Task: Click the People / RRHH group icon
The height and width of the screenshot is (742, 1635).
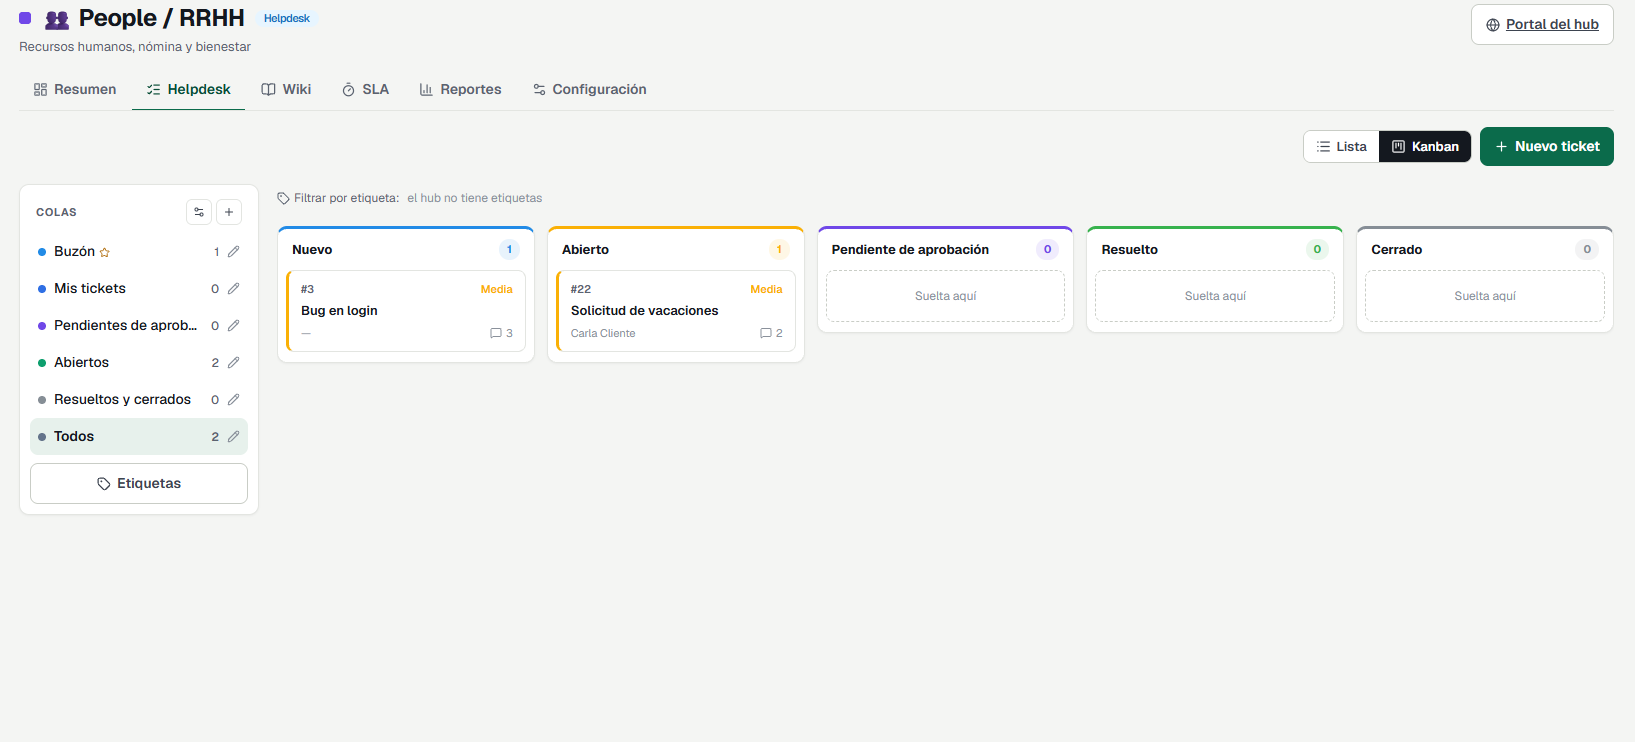Action: pos(57,19)
